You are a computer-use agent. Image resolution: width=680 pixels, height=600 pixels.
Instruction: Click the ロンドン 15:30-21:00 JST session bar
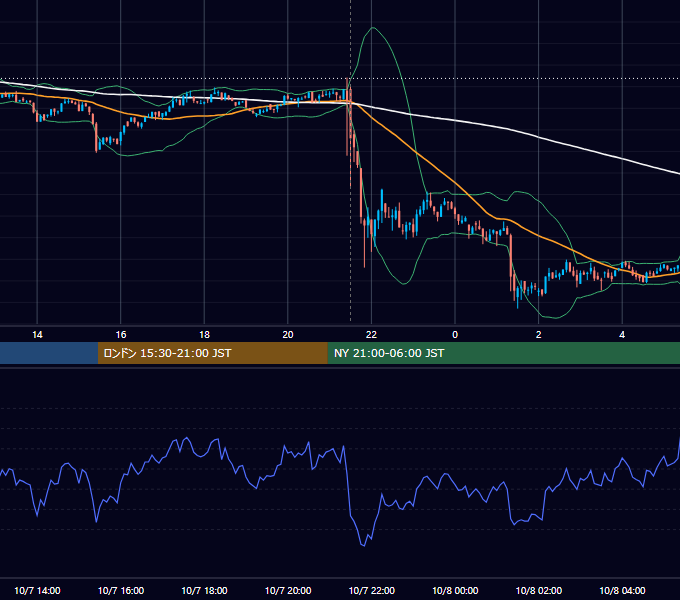click(212, 353)
